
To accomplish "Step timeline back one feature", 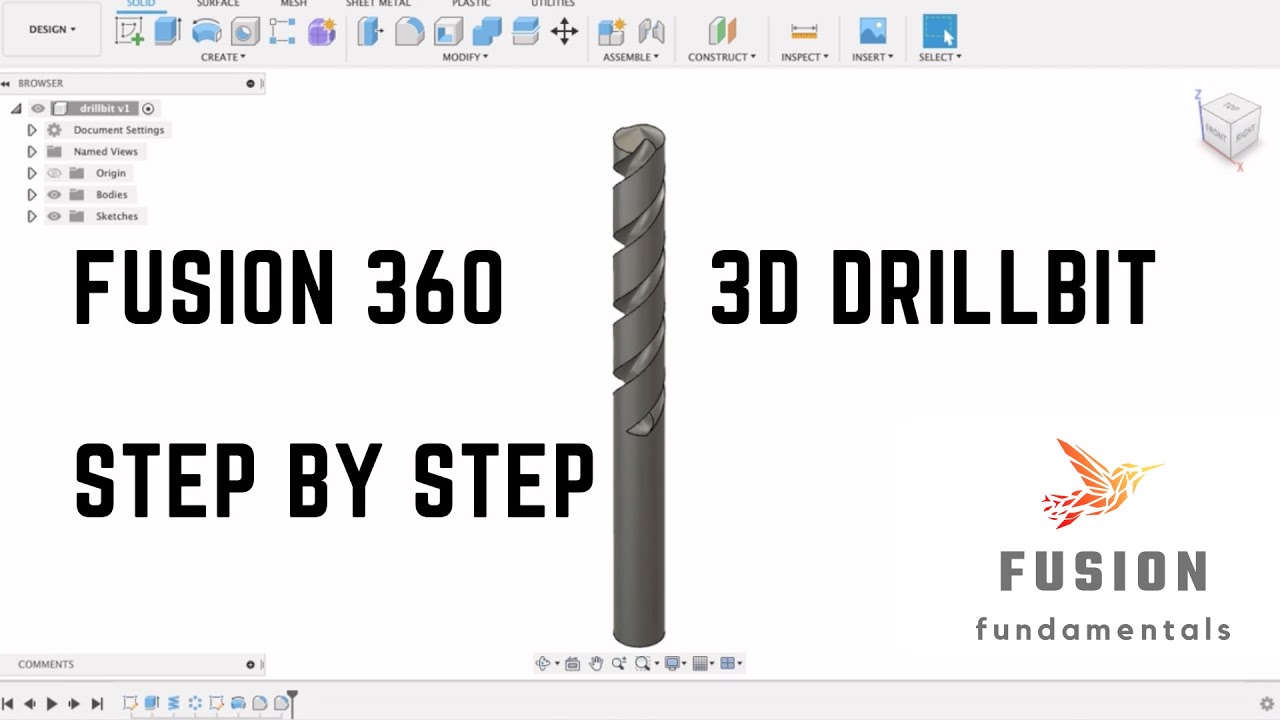I will [x=30, y=704].
